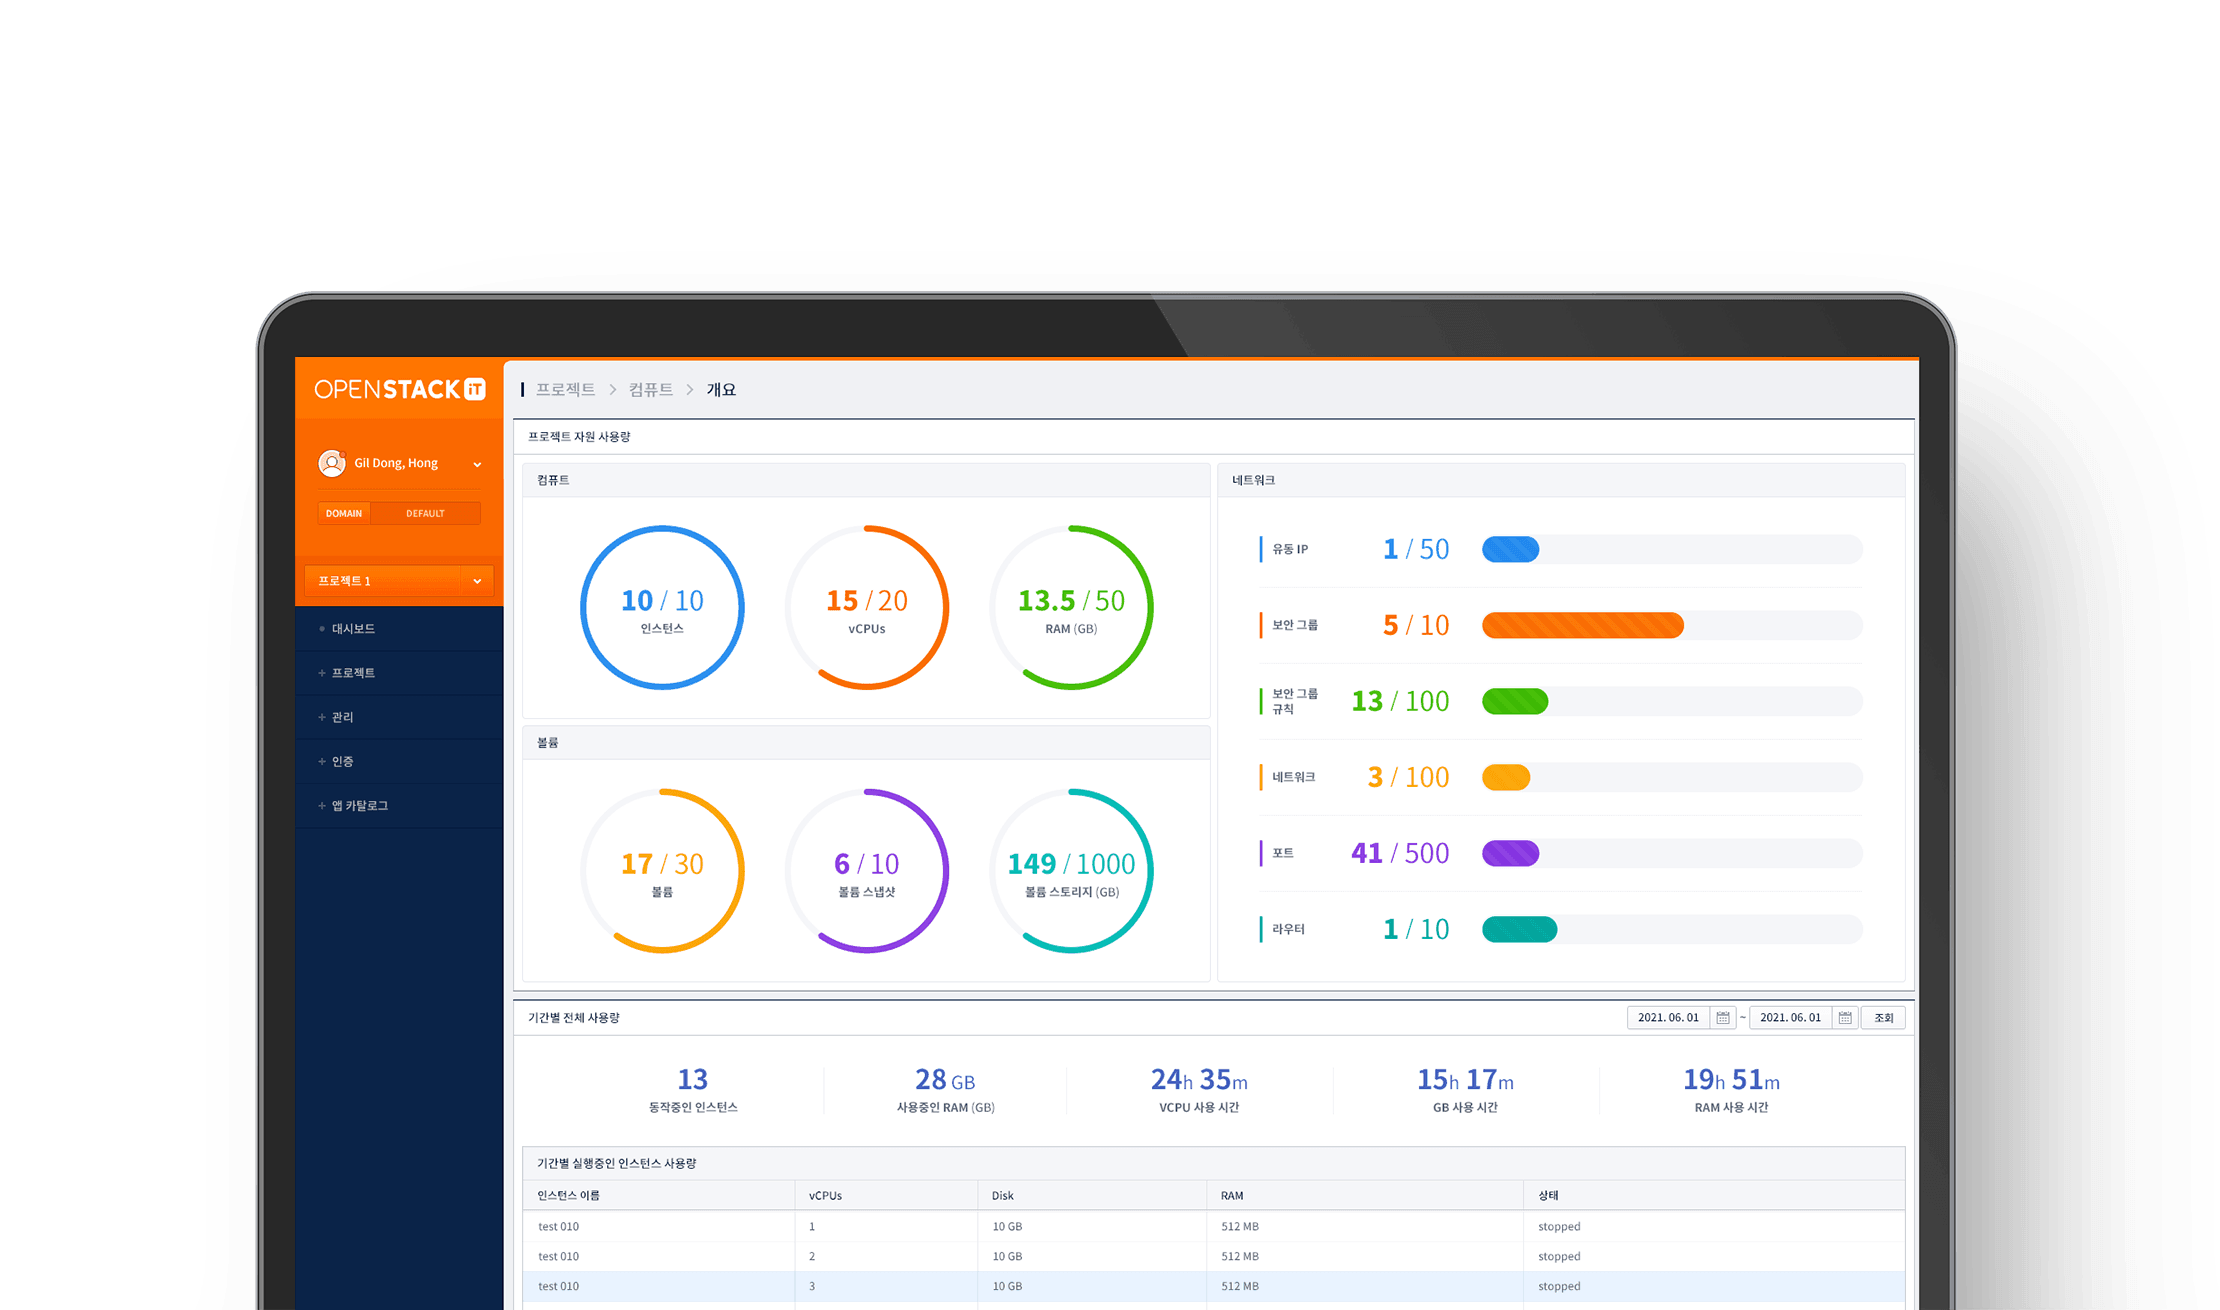Viewport: 2220px width, 1310px height.
Task: Click the 인스턴스 10/10 gauge circle
Action: 662,607
